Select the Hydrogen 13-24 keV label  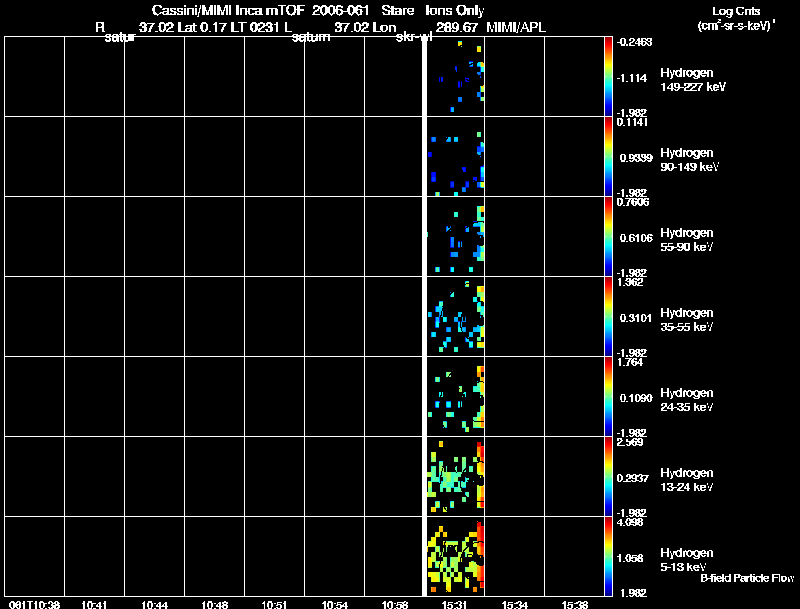point(687,480)
